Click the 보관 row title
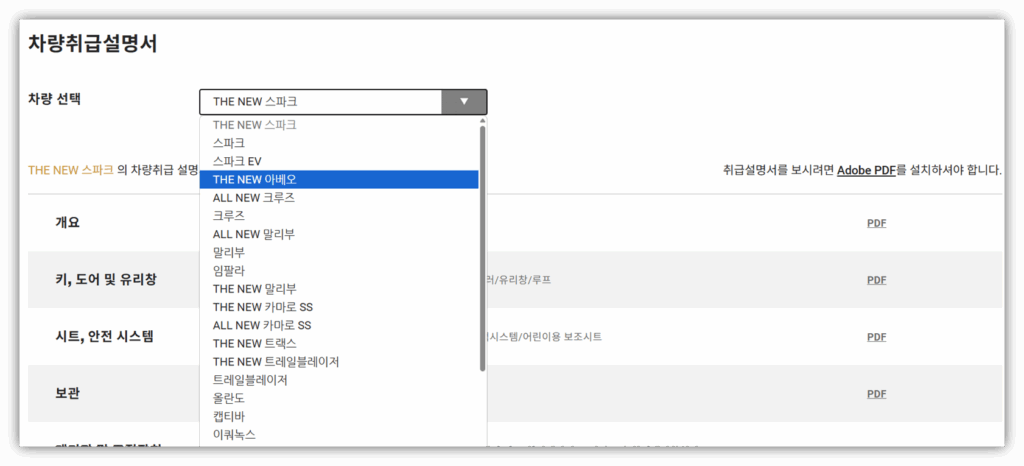Screen dimensions: 1024x466 (67, 394)
